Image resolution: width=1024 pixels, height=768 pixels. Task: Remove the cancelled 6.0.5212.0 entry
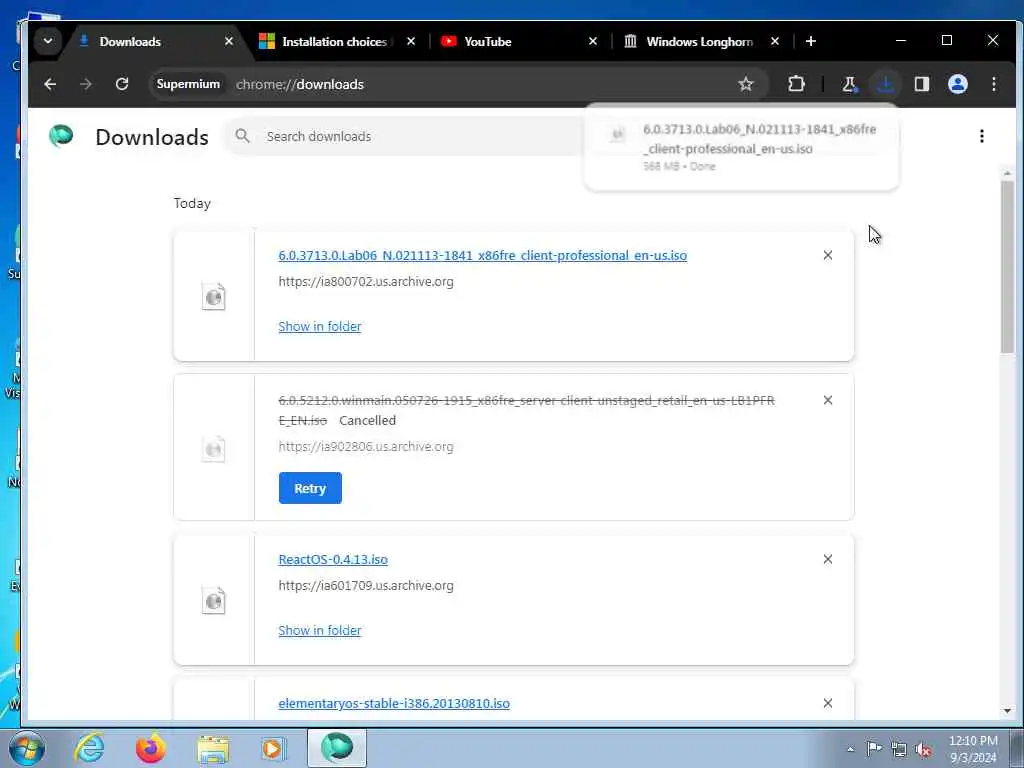tap(827, 400)
